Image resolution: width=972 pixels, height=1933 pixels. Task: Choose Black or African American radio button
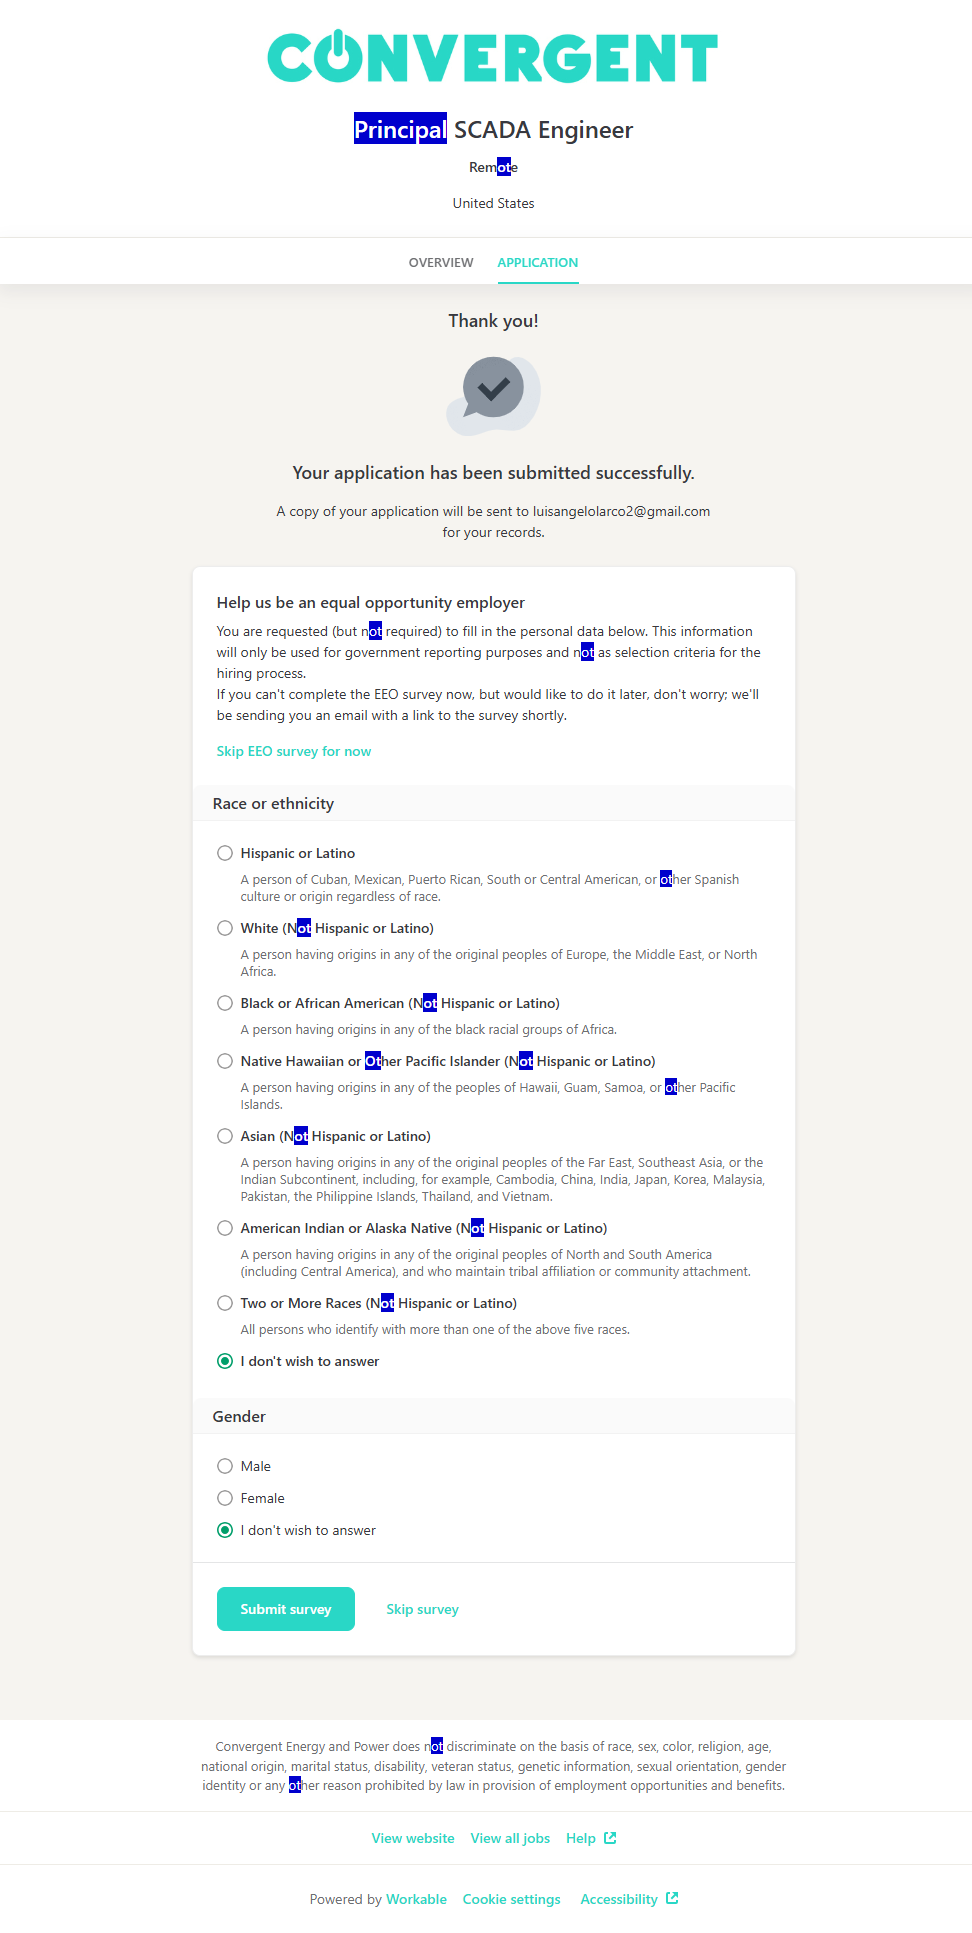tap(225, 1003)
